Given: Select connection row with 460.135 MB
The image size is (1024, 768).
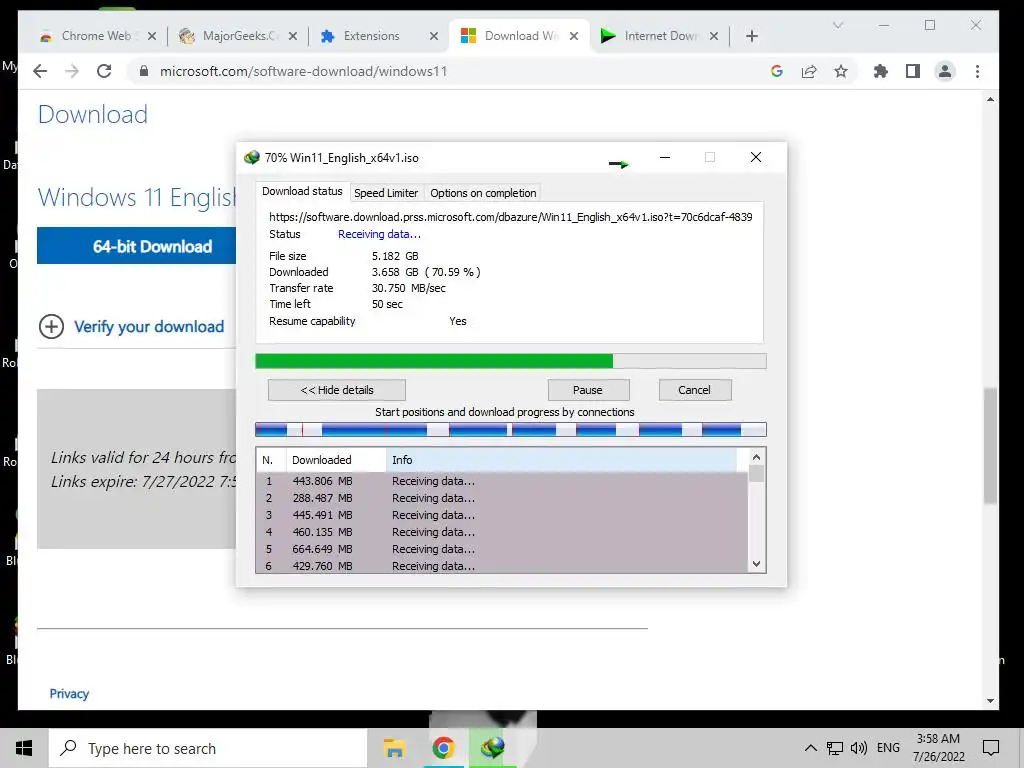Looking at the screenshot, I should tap(502, 532).
